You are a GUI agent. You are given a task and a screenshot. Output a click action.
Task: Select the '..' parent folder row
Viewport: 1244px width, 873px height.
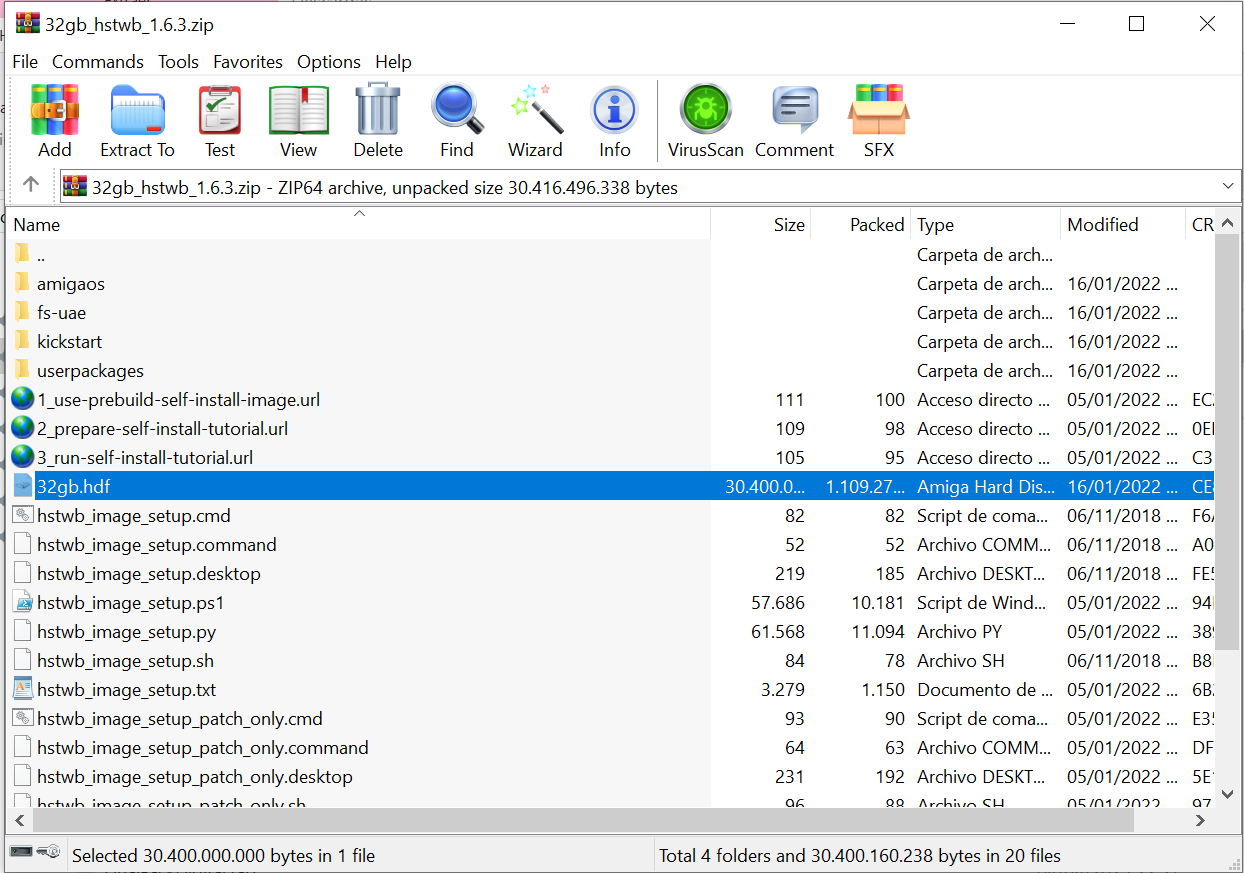coord(610,254)
